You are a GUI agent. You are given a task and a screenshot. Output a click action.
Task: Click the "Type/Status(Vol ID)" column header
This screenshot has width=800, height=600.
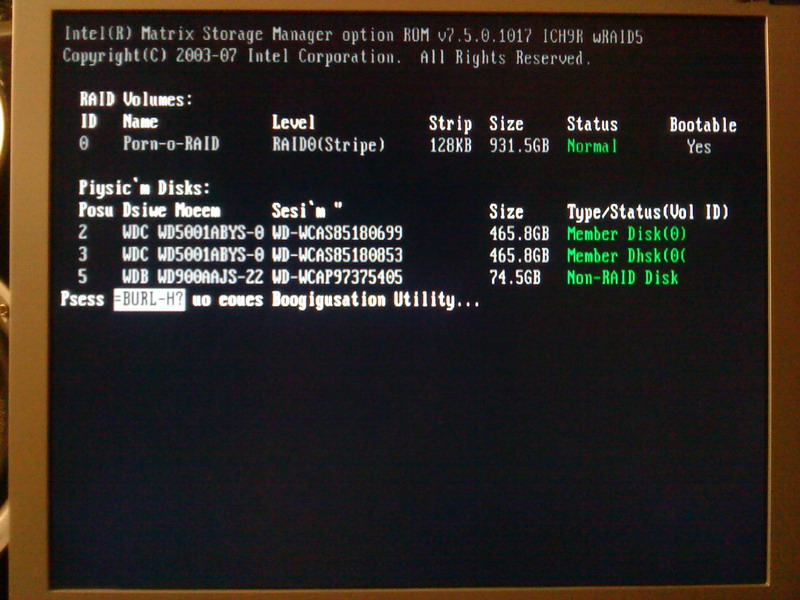pyautogui.click(x=648, y=212)
